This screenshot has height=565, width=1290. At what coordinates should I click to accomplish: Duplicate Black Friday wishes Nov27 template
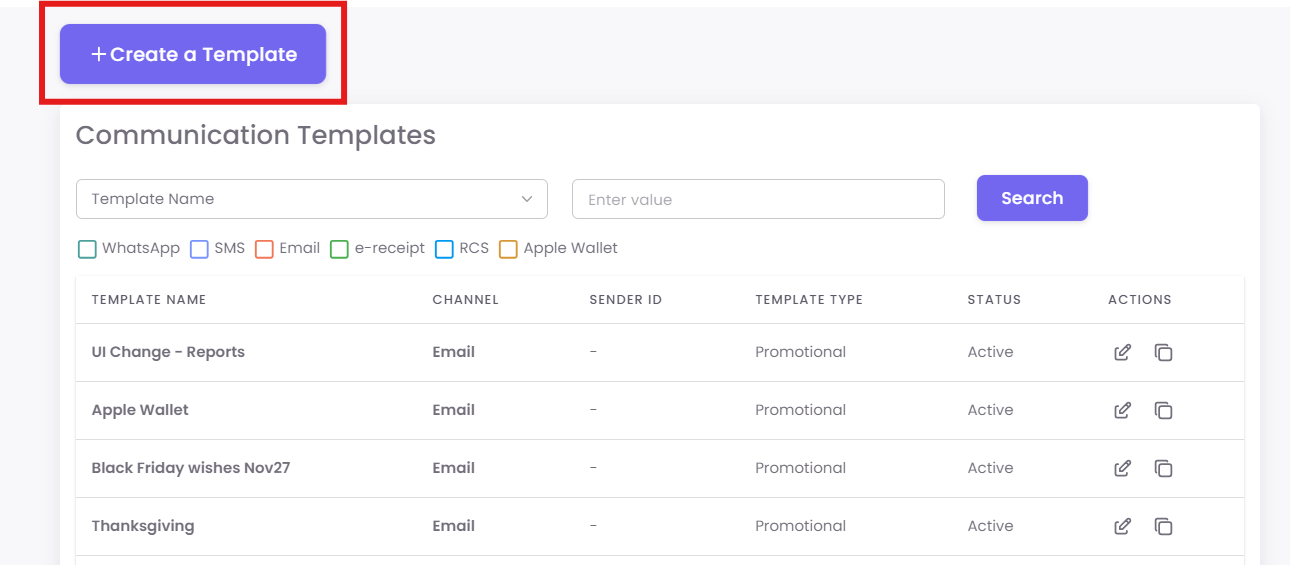[1163, 468]
